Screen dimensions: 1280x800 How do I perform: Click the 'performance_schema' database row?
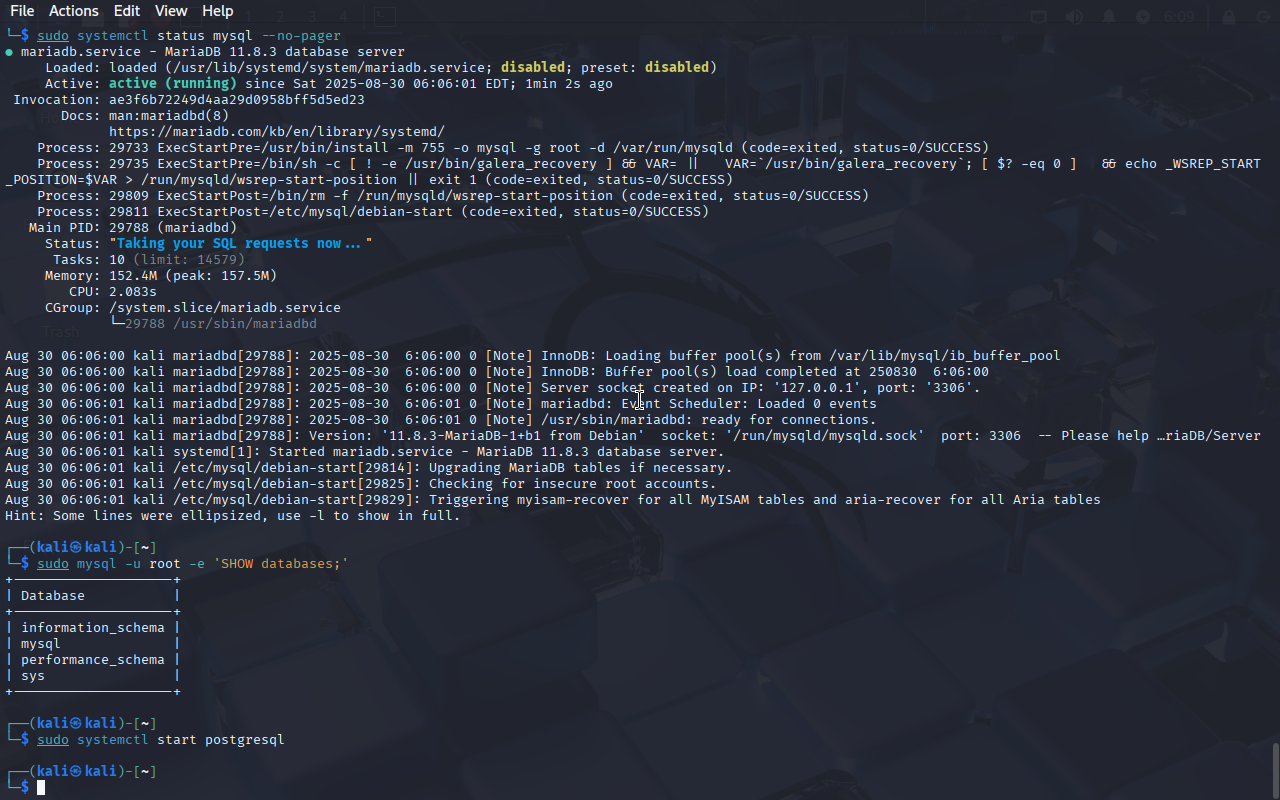(93, 659)
